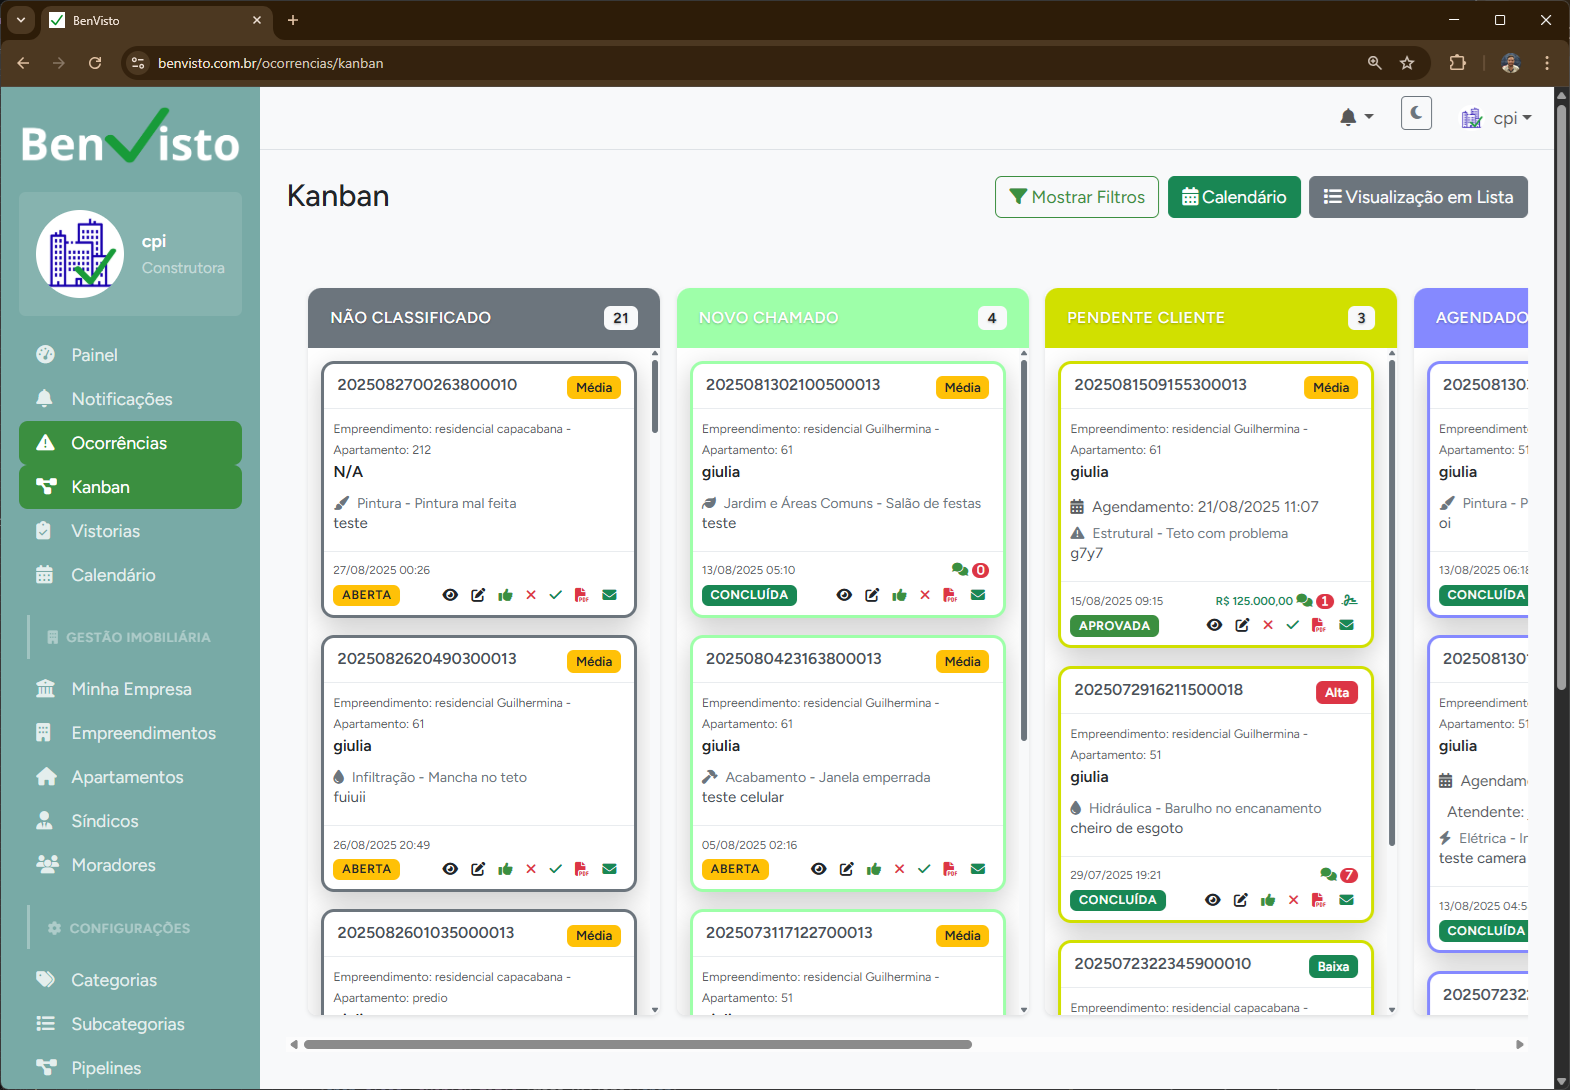
Task: Open comments on card 2025072916211500018
Action: tap(1328, 874)
